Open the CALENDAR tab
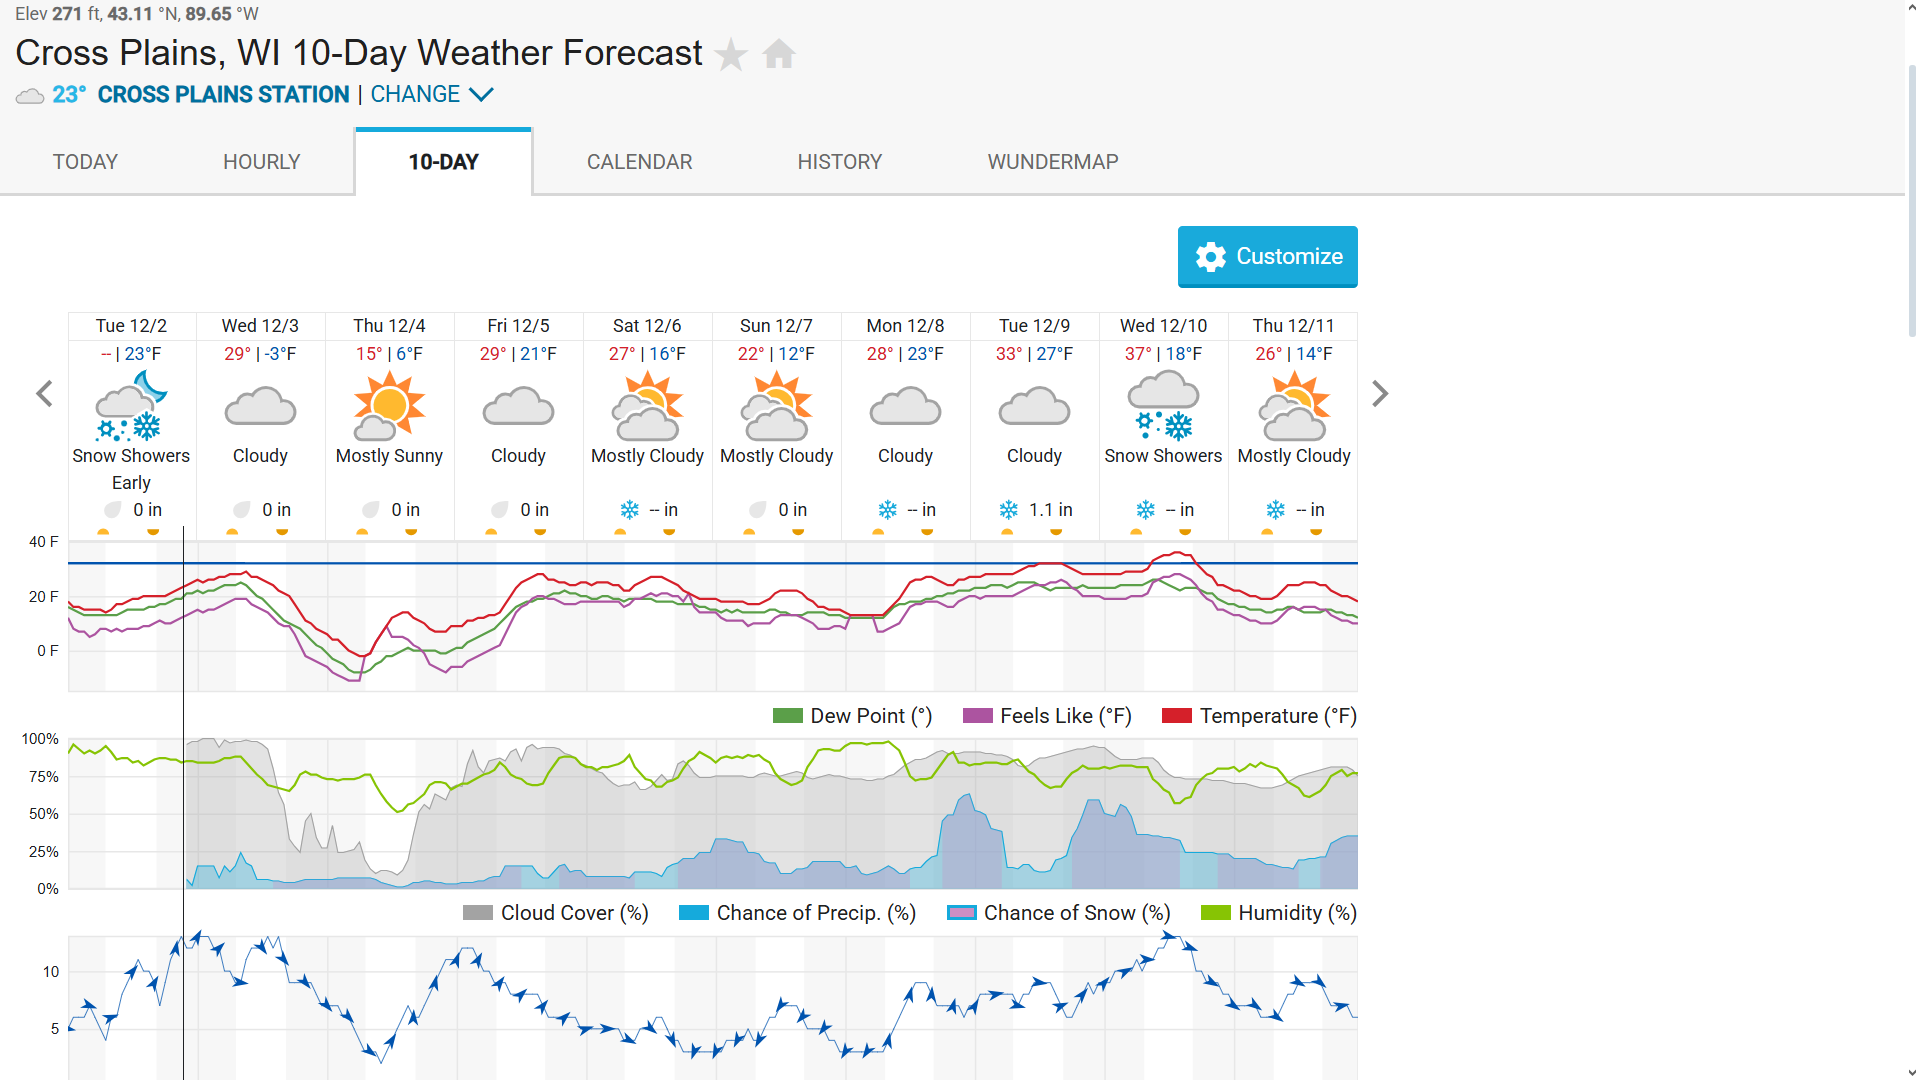The width and height of the screenshot is (1920, 1080). point(639,162)
